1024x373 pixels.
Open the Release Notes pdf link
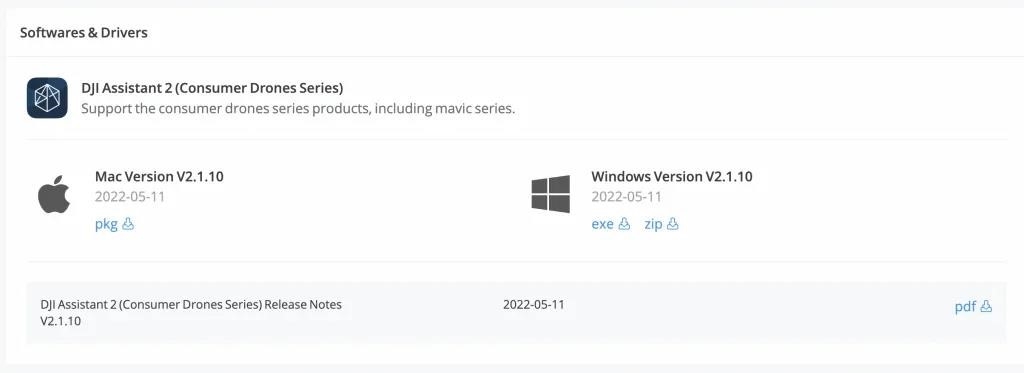click(x=965, y=307)
